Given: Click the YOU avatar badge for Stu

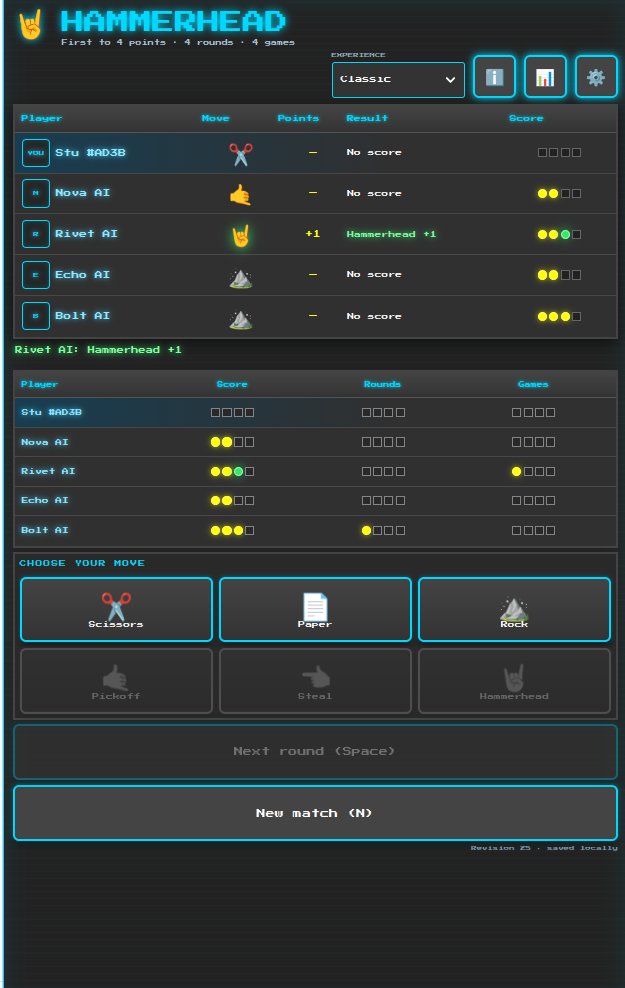Looking at the screenshot, I should click(x=36, y=152).
